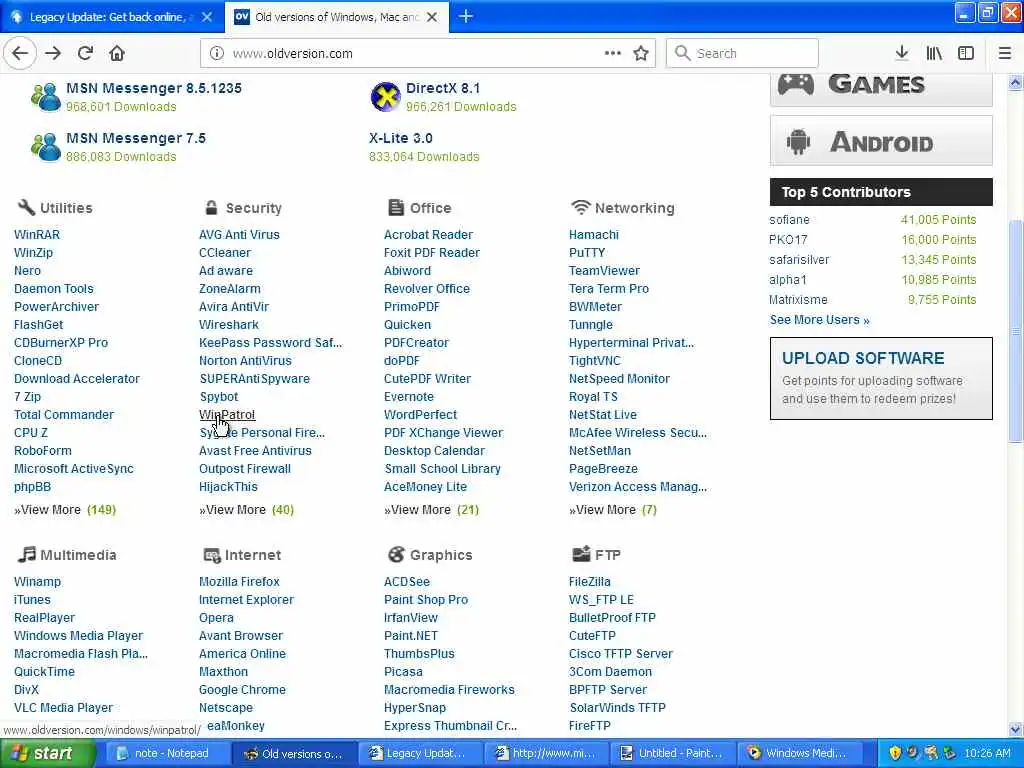Open the WinPatrol link
Image resolution: width=1024 pixels, height=768 pixels.
(x=227, y=415)
